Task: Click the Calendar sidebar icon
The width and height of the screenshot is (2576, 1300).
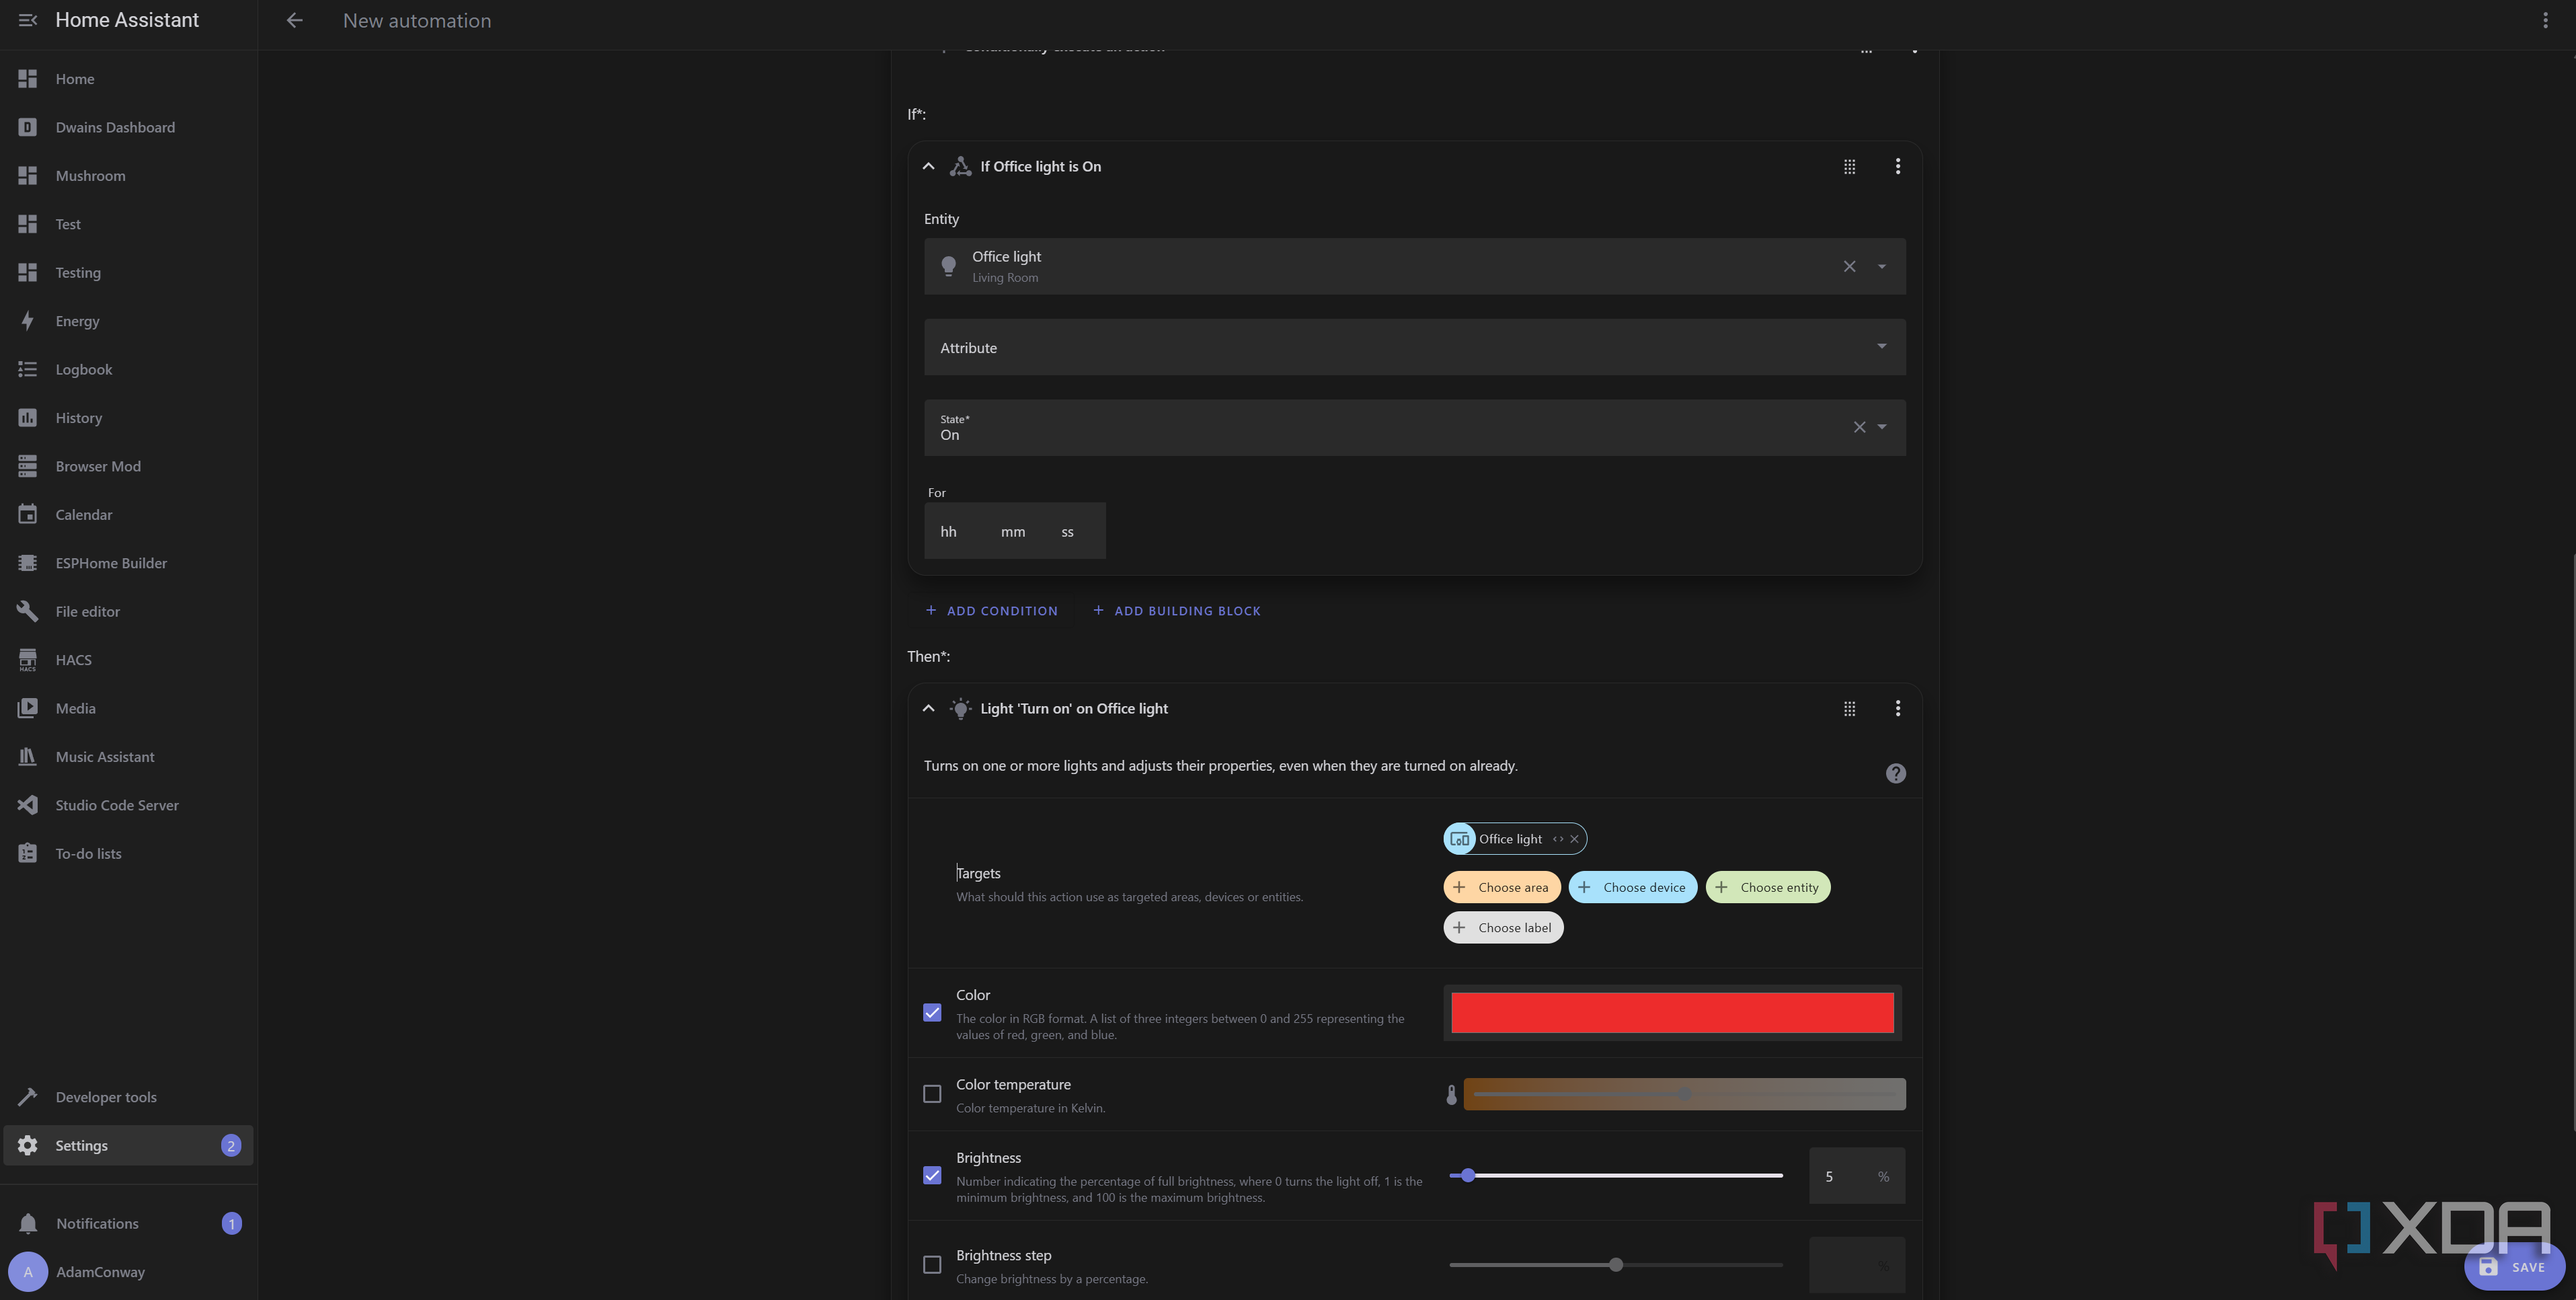Action: [x=27, y=515]
